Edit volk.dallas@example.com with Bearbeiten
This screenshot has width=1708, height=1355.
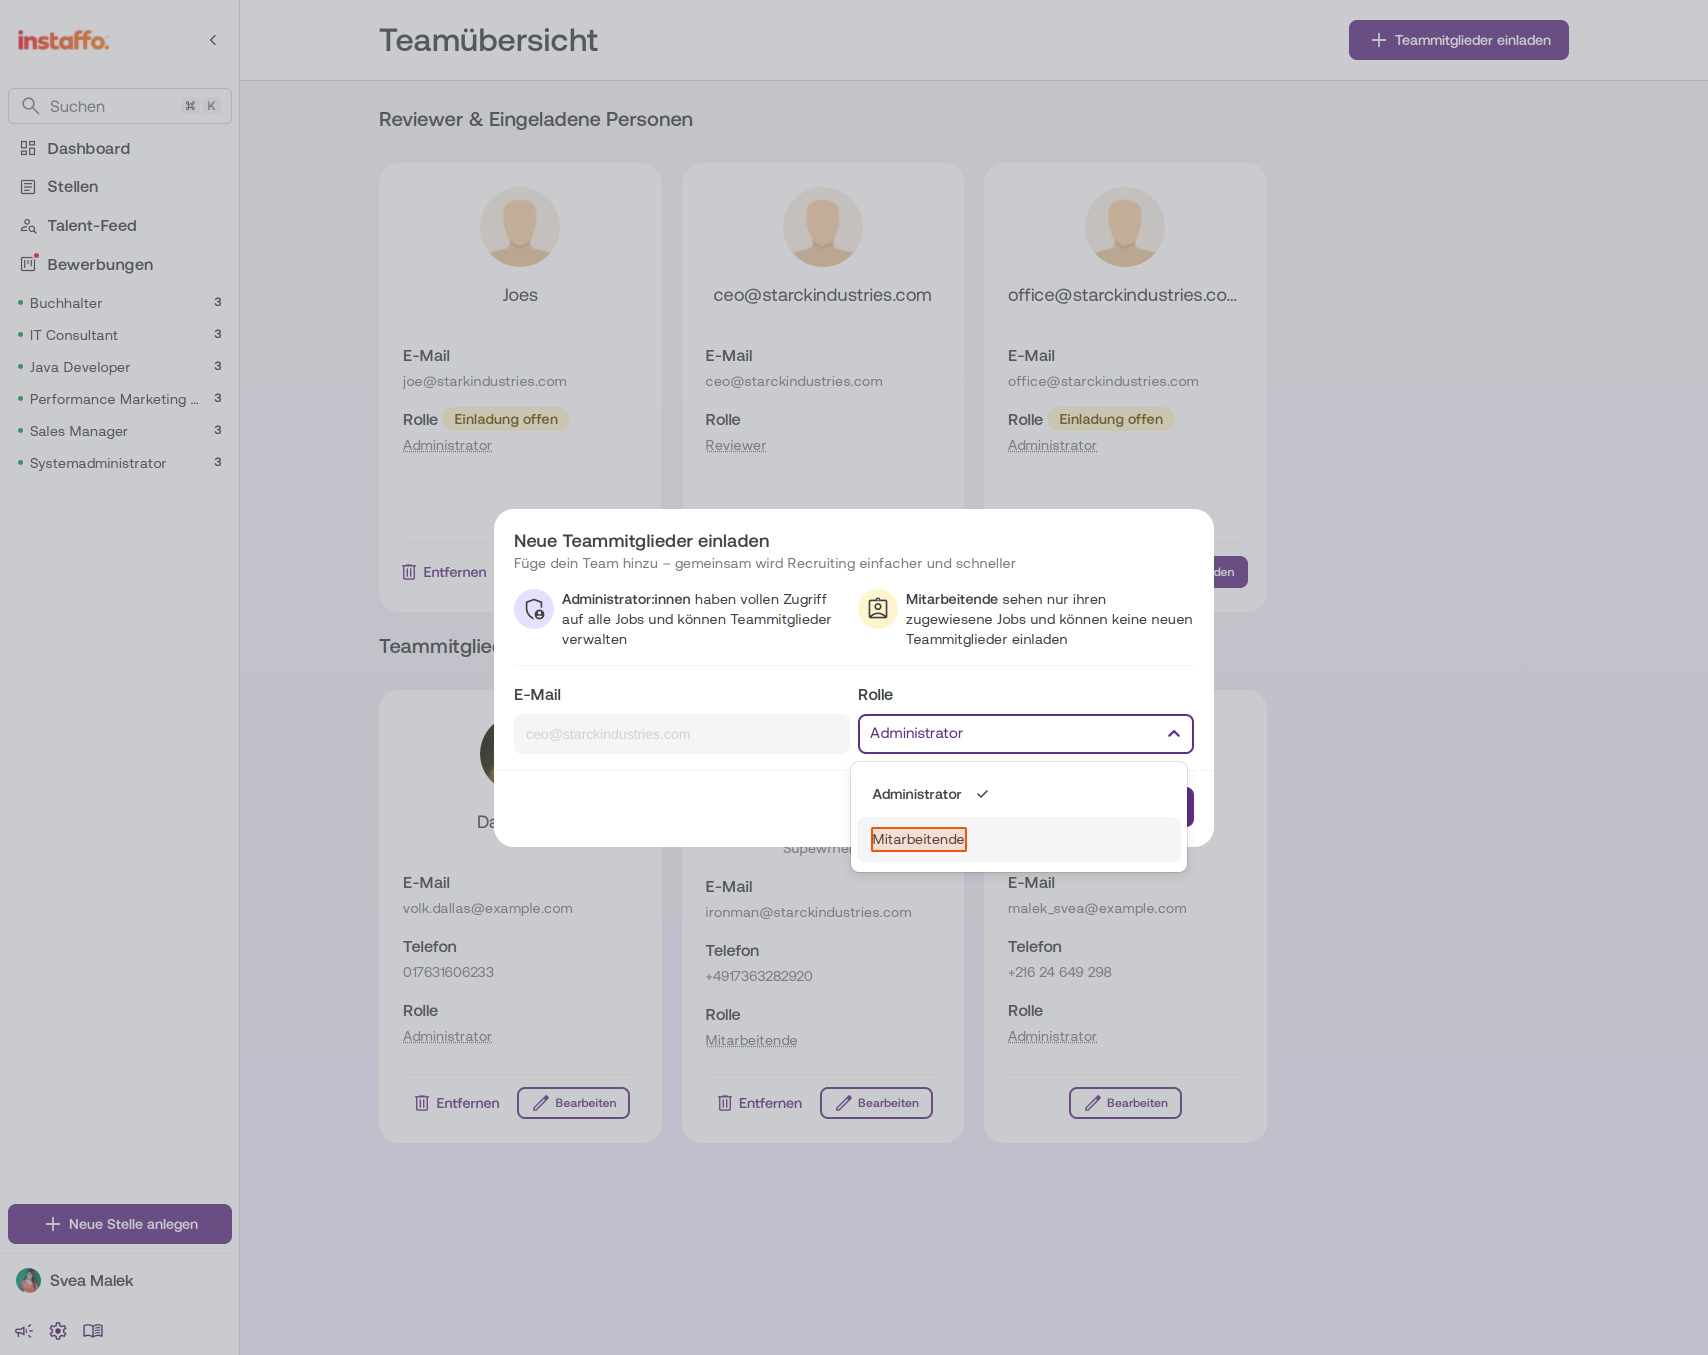pyautogui.click(x=573, y=1103)
